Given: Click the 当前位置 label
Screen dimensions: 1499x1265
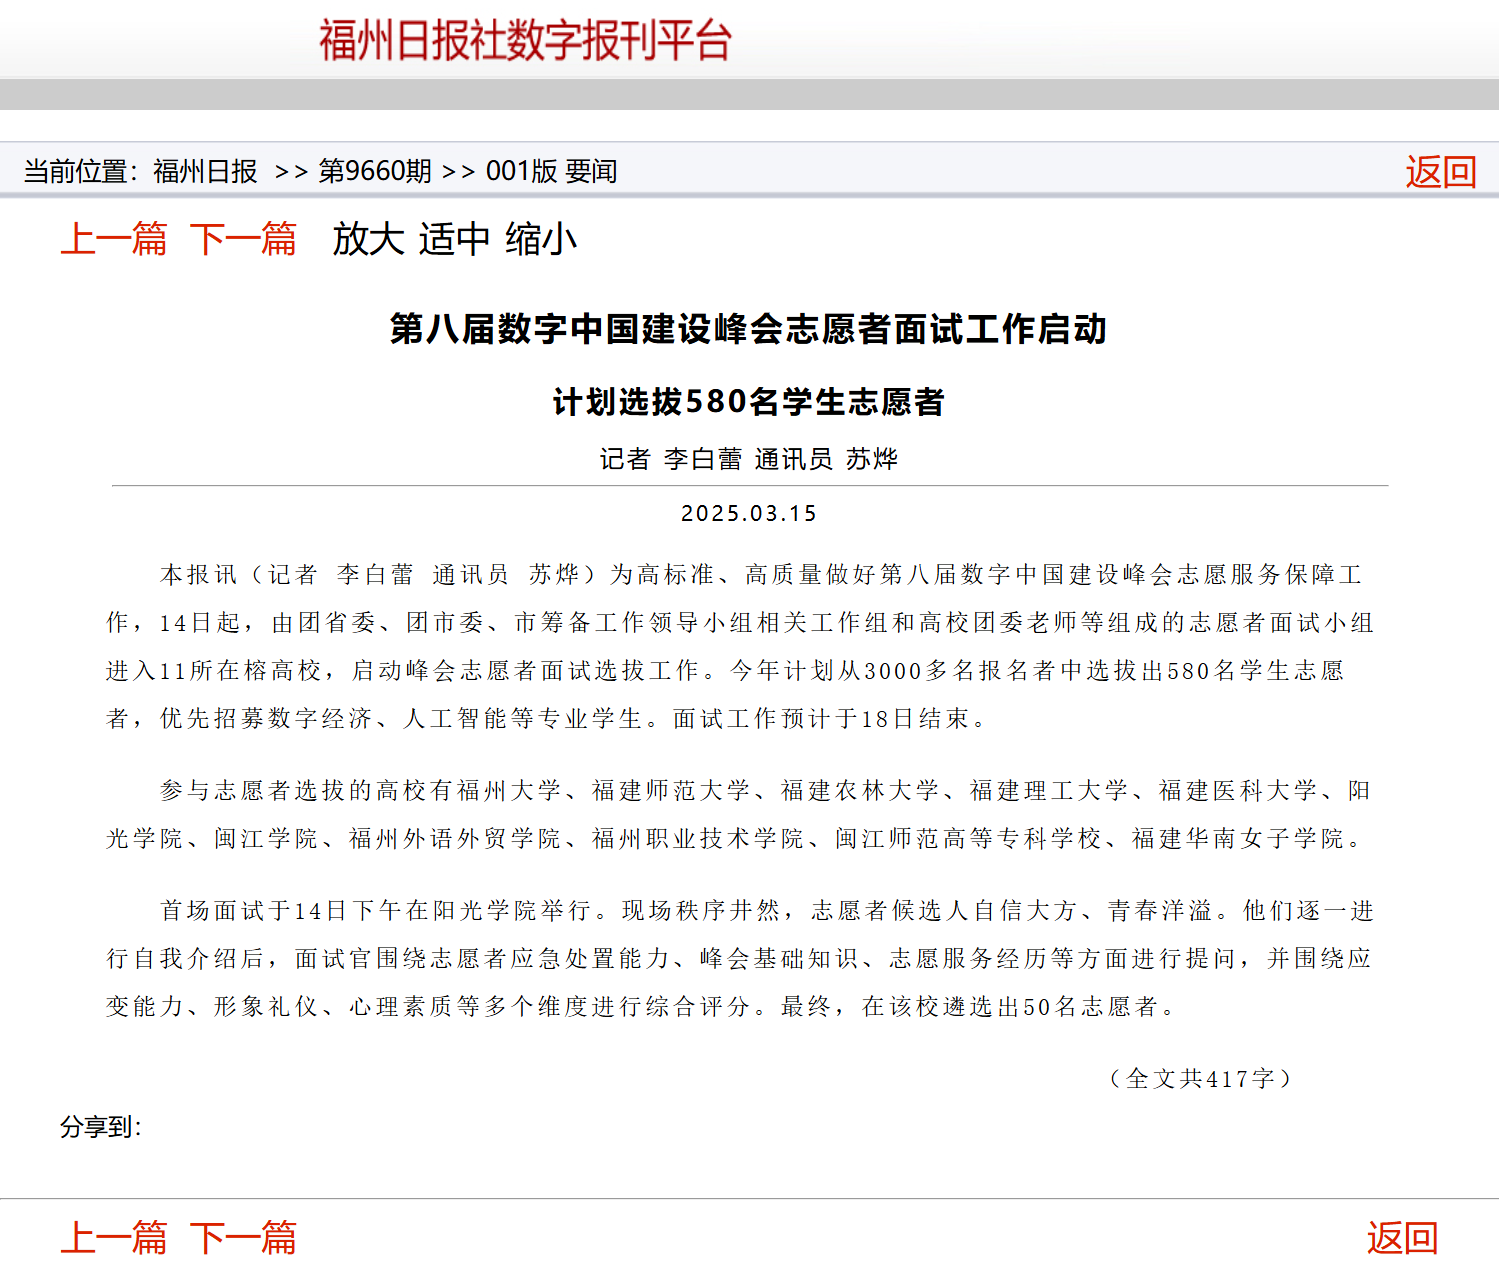Looking at the screenshot, I should coord(80,171).
